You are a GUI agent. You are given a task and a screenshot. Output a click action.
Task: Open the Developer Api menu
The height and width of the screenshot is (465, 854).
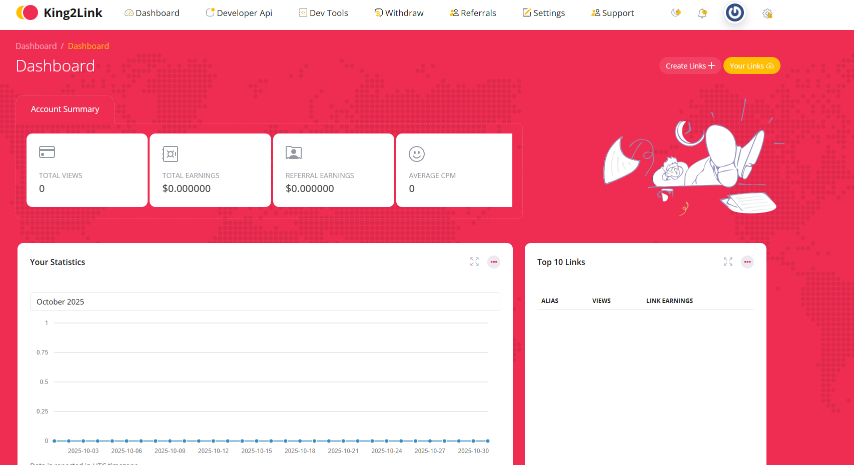[238, 13]
